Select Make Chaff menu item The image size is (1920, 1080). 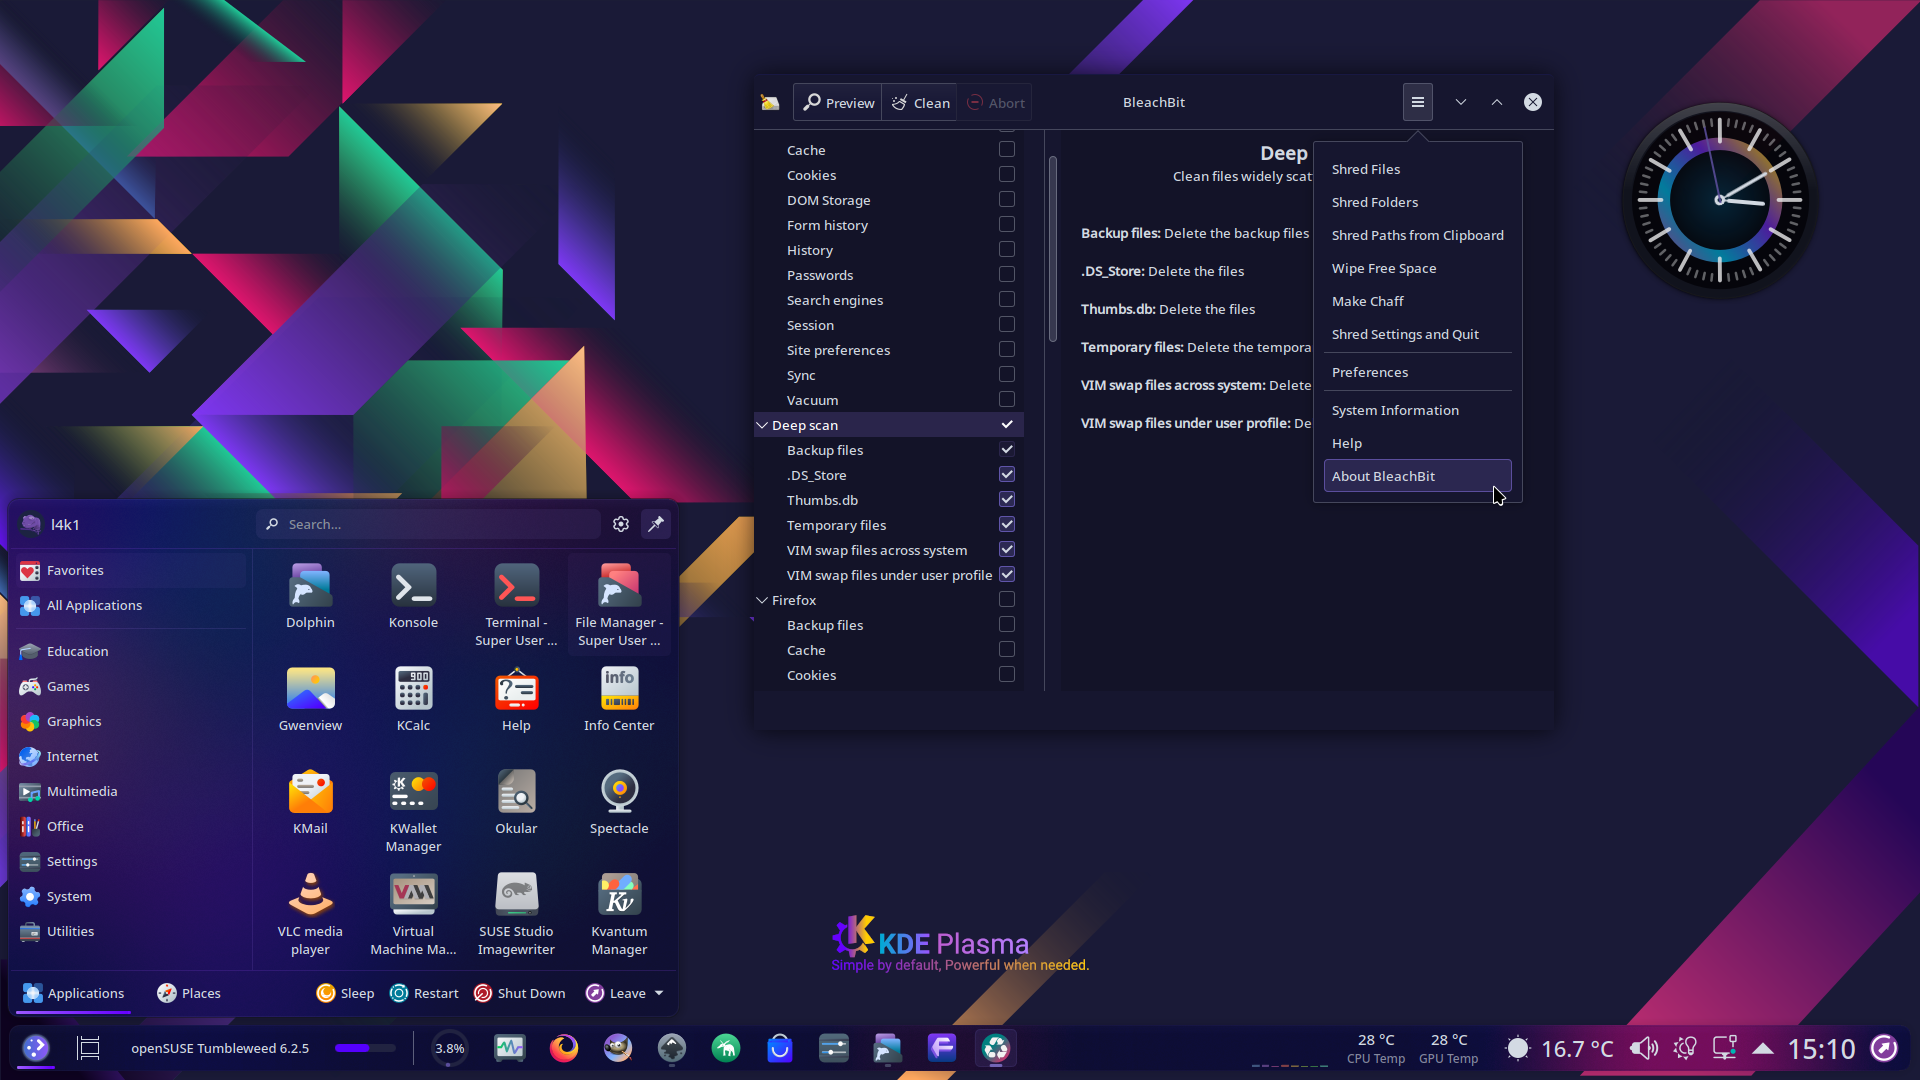tap(1417, 301)
